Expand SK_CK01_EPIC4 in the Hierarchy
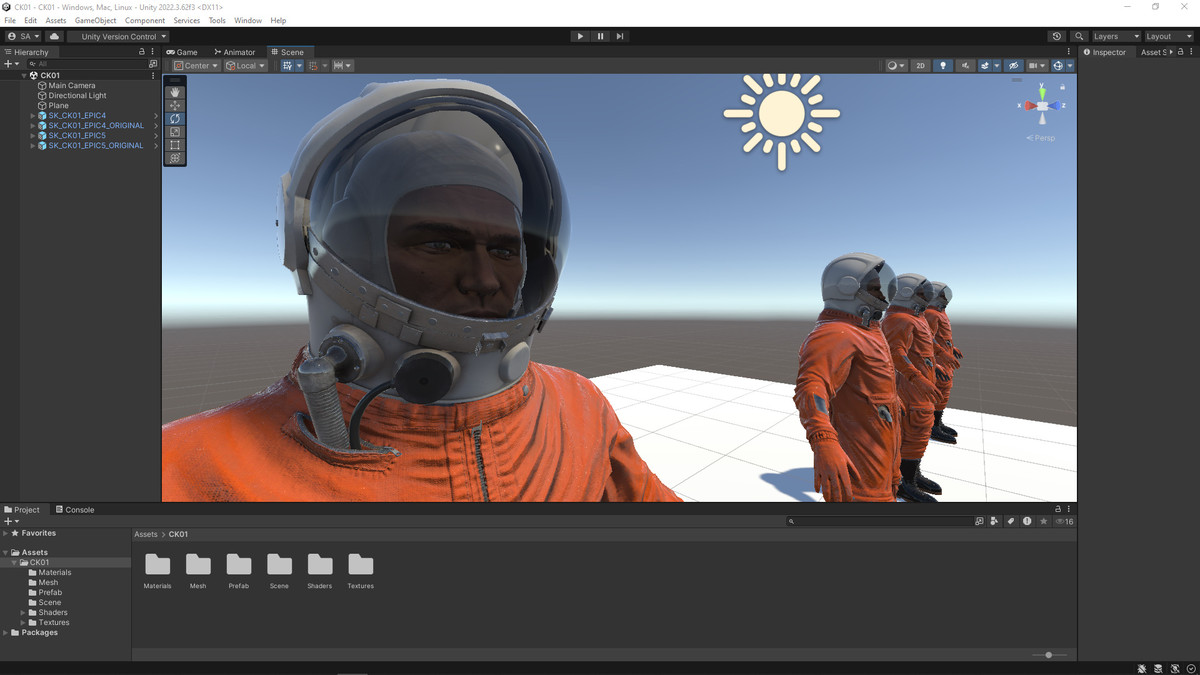 (x=33, y=116)
